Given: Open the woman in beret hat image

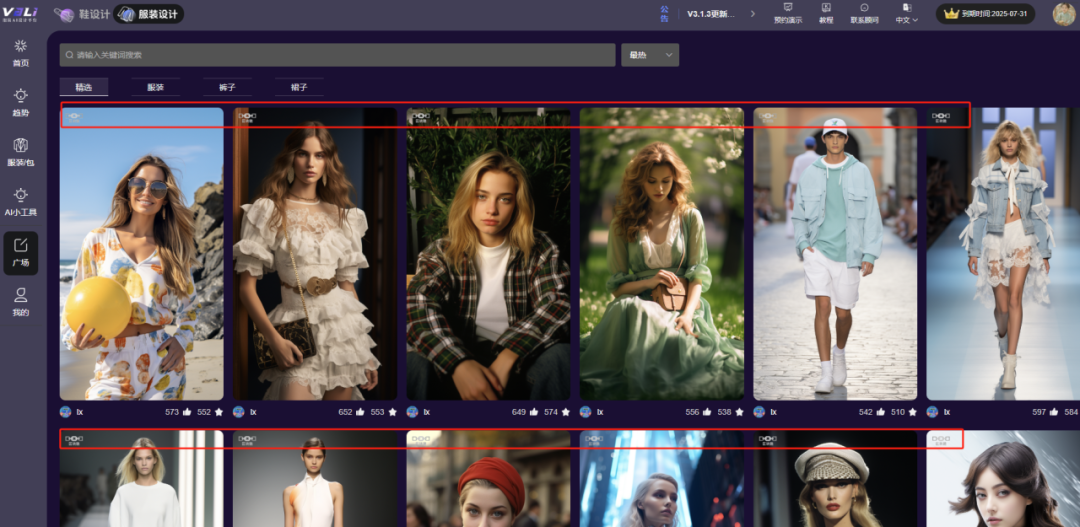Looking at the screenshot, I should 835,479.
